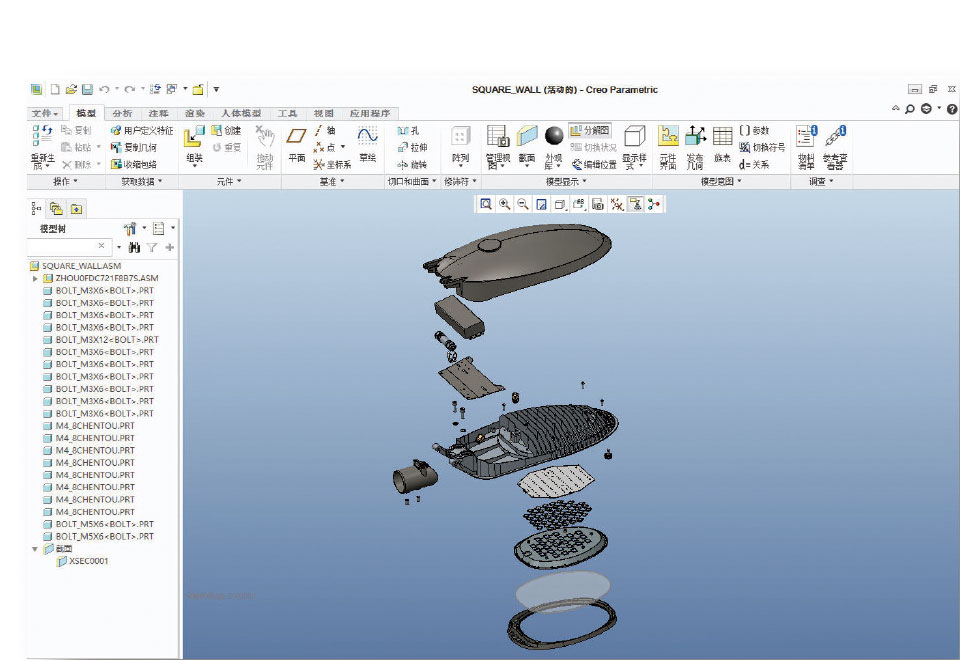Click the model tree search input field
Image resolution: width=960 pixels, height=660 pixels.
pos(65,246)
